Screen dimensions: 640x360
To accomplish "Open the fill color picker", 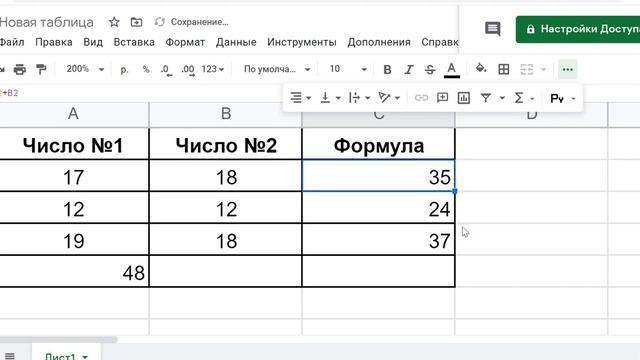I will click(x=481, y=69).
